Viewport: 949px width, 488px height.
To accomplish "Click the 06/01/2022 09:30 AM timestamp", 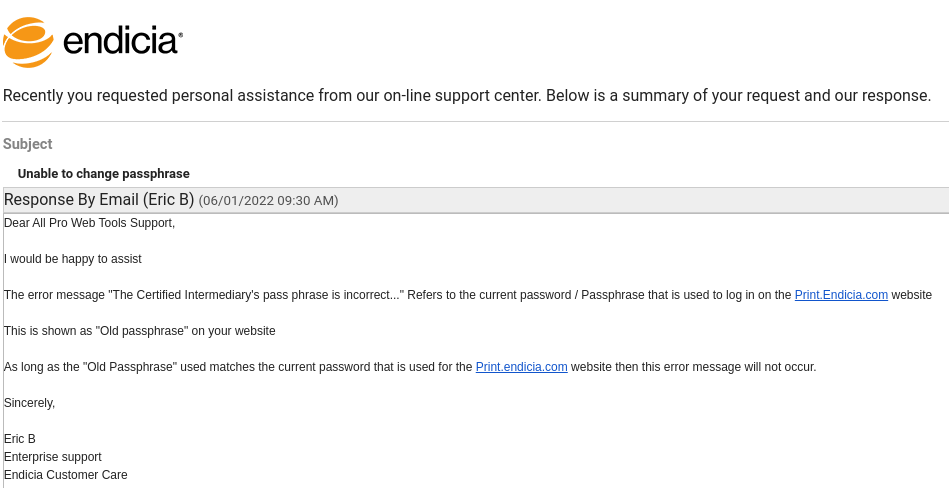I will tap(268, 200).
